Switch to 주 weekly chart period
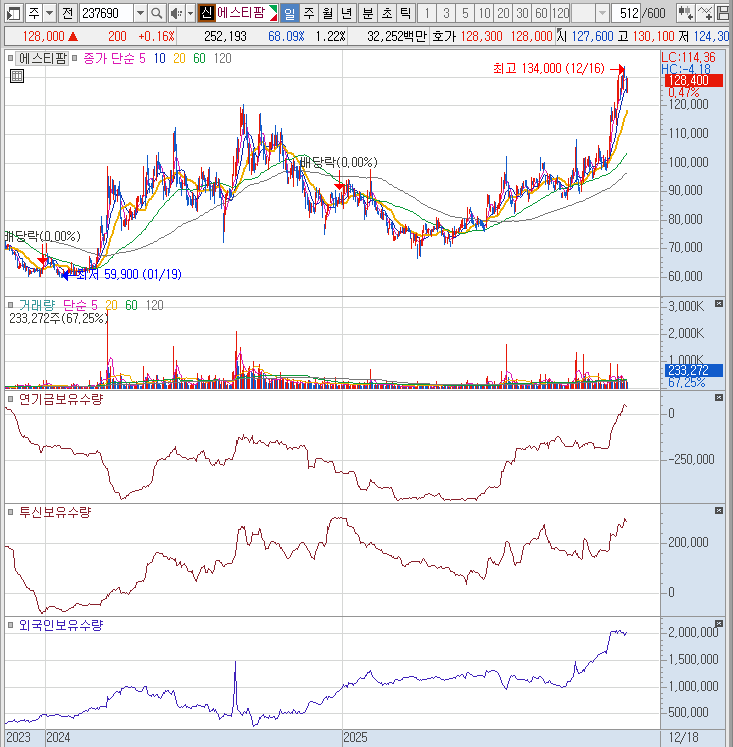The height and width of the screenshot is (747, 733). pyautogui.click(x=308, y=13)
